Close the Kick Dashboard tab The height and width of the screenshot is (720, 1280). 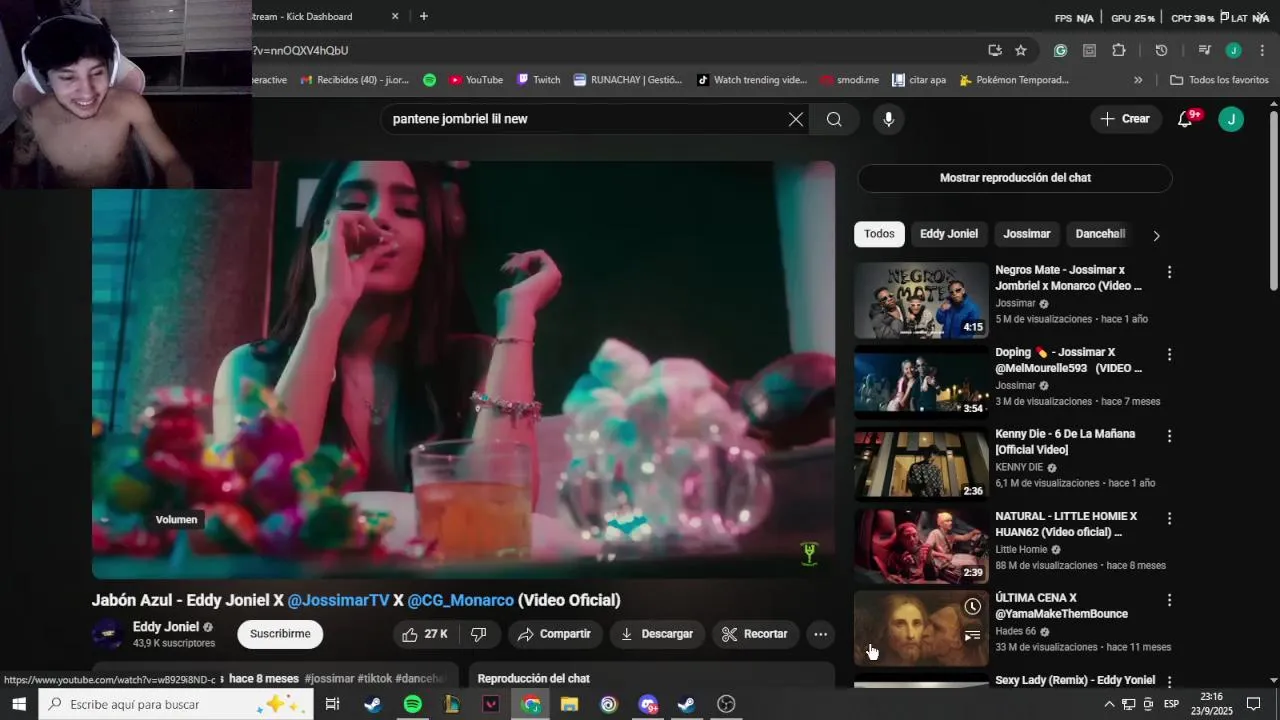pyautogui.click(x=395, y=16)
